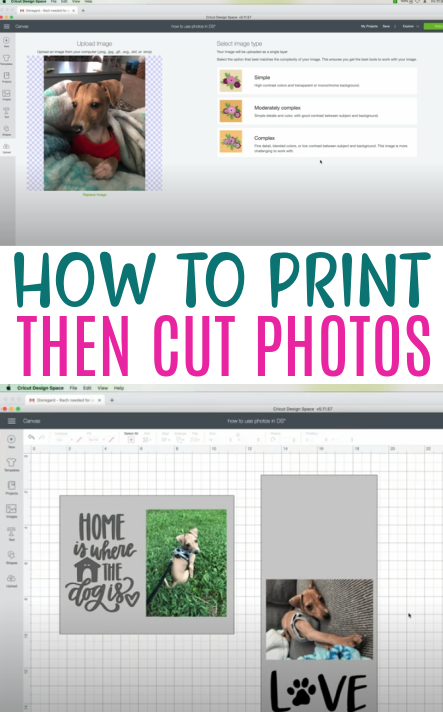Click the Undo arrow above the grid canvas
443x715 pixels.
pos(31,437)
